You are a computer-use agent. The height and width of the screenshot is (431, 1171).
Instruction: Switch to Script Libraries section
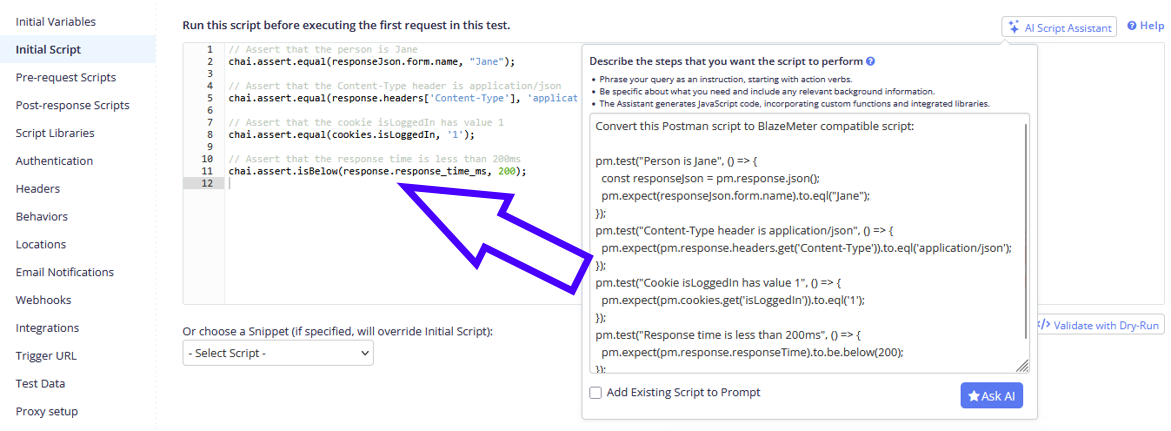(55, 133)
